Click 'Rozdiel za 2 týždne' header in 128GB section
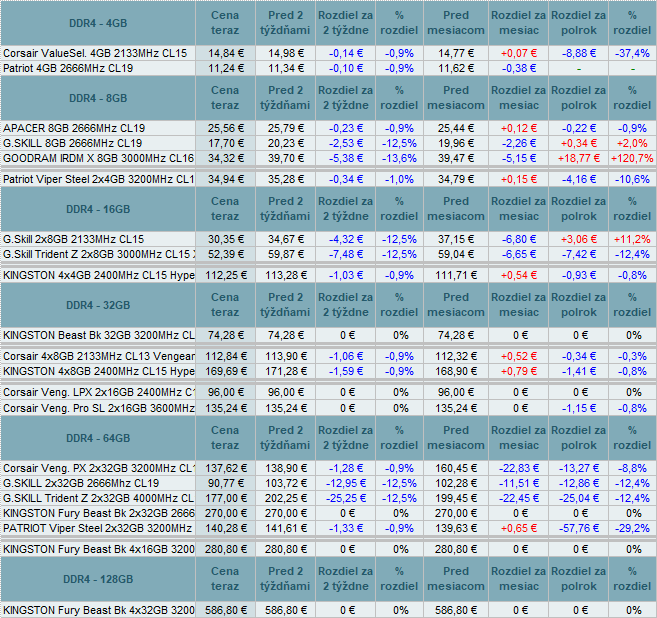Viewport: 657px width, 618px height. click(x=346, y=579)
